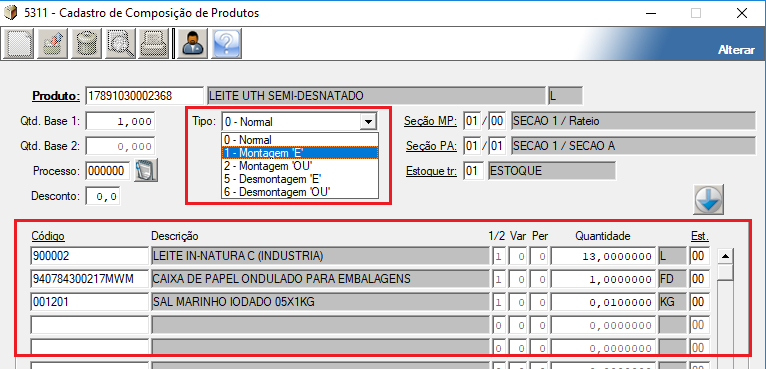766x369 pixels.
Task: Click the Seção MP label link
Action: (430, 121)
